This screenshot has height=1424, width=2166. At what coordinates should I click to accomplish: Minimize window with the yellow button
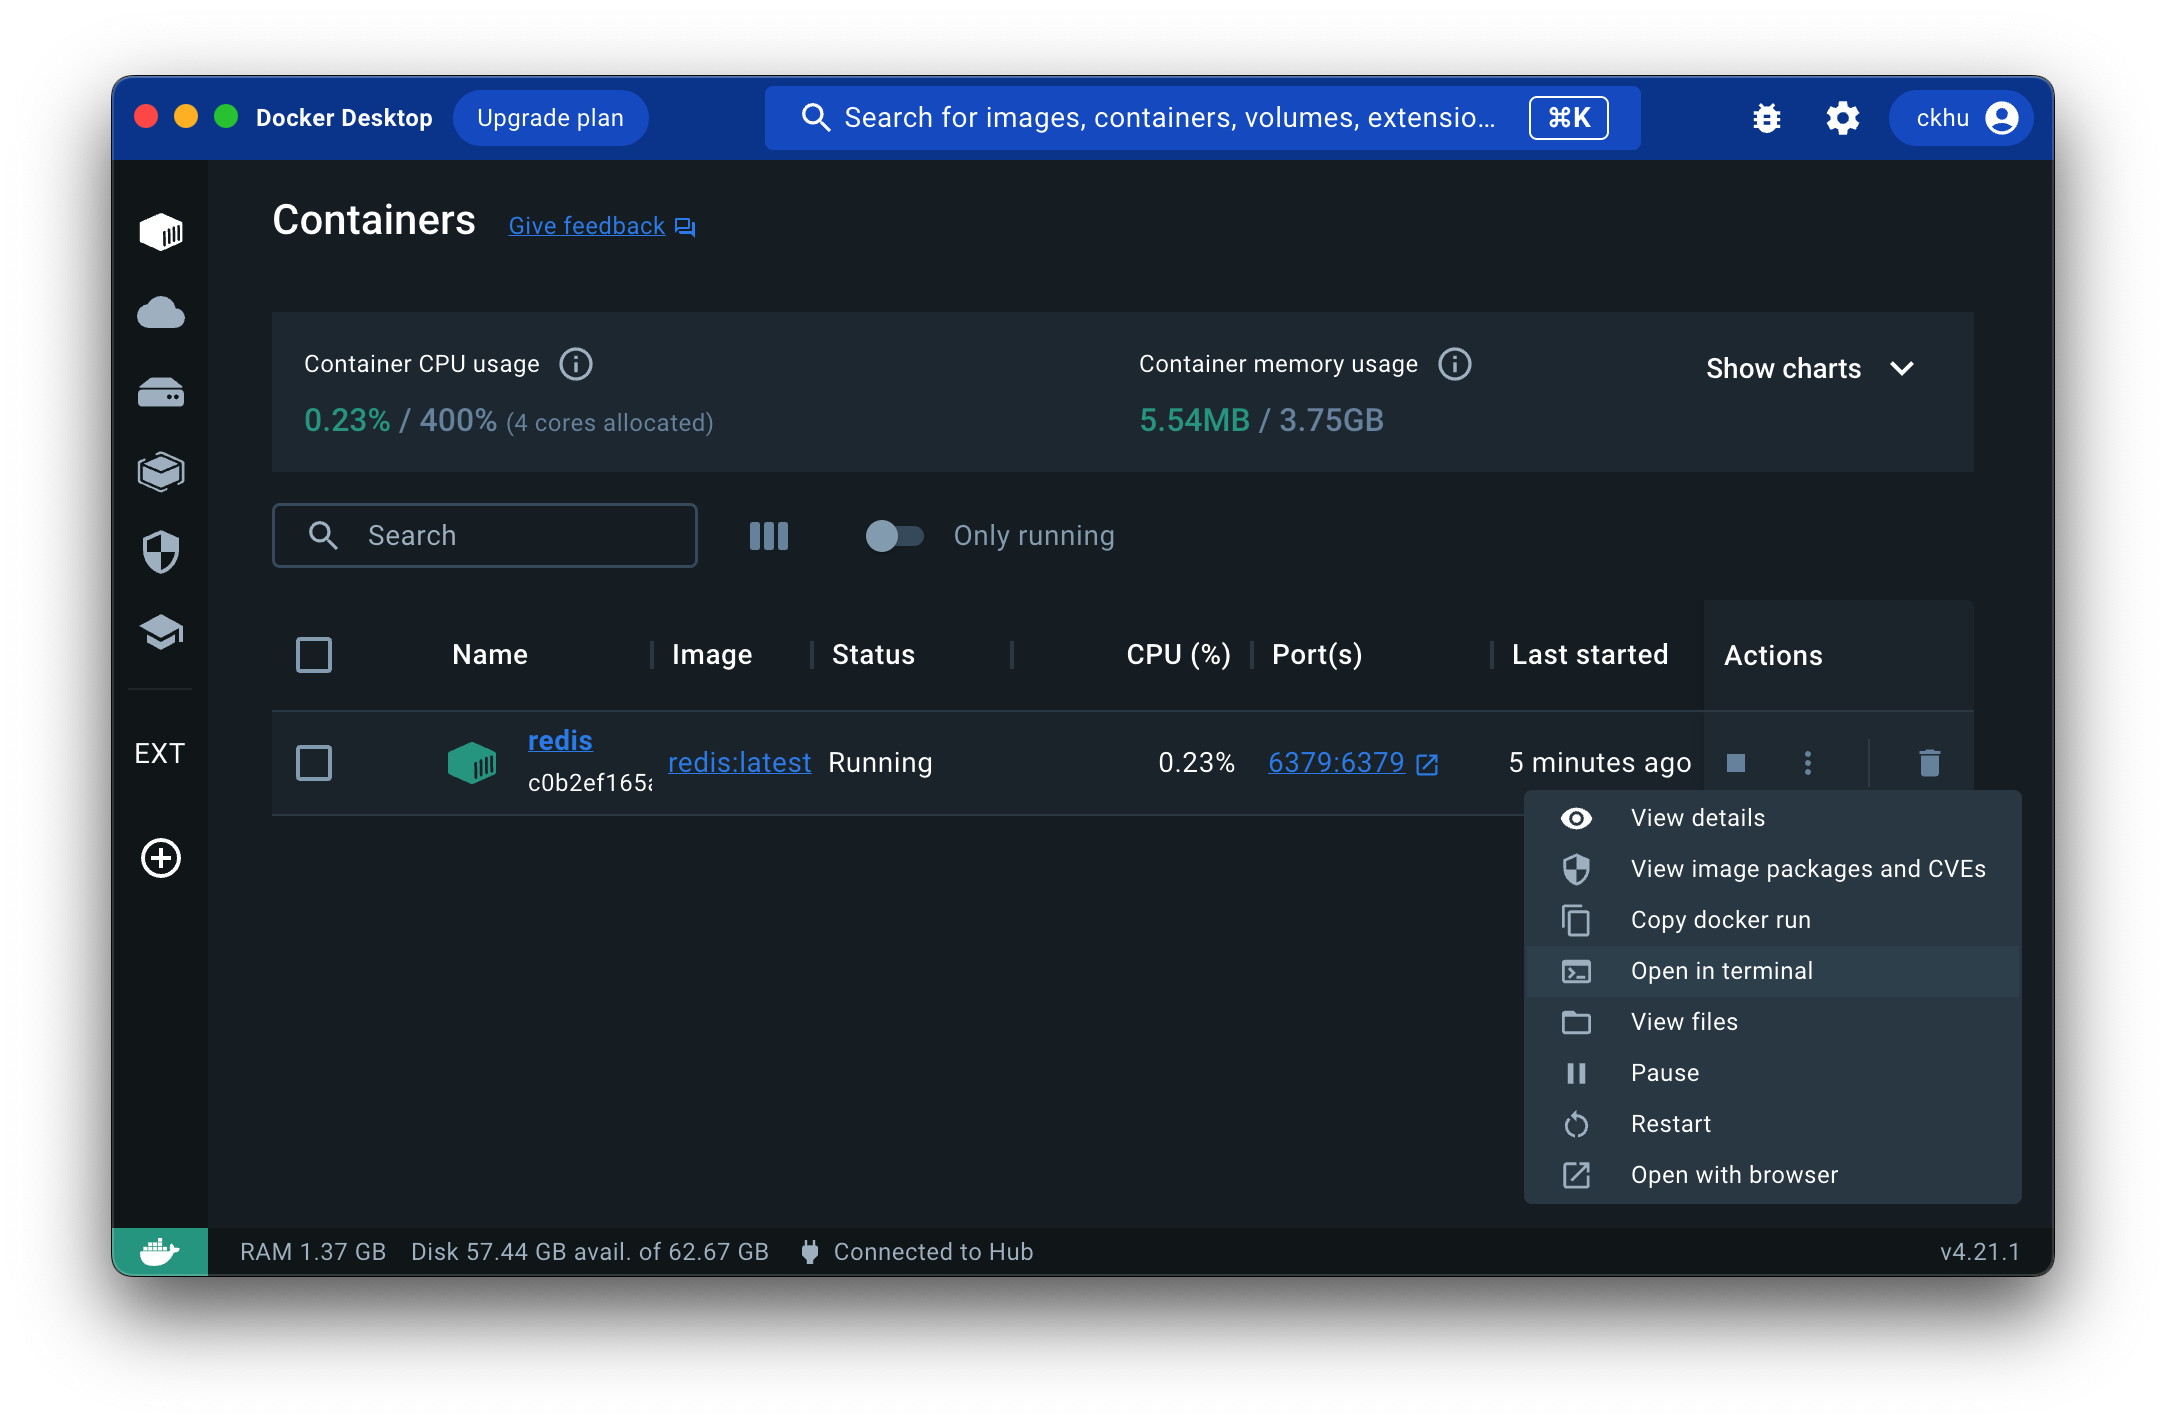coord(186,117)
